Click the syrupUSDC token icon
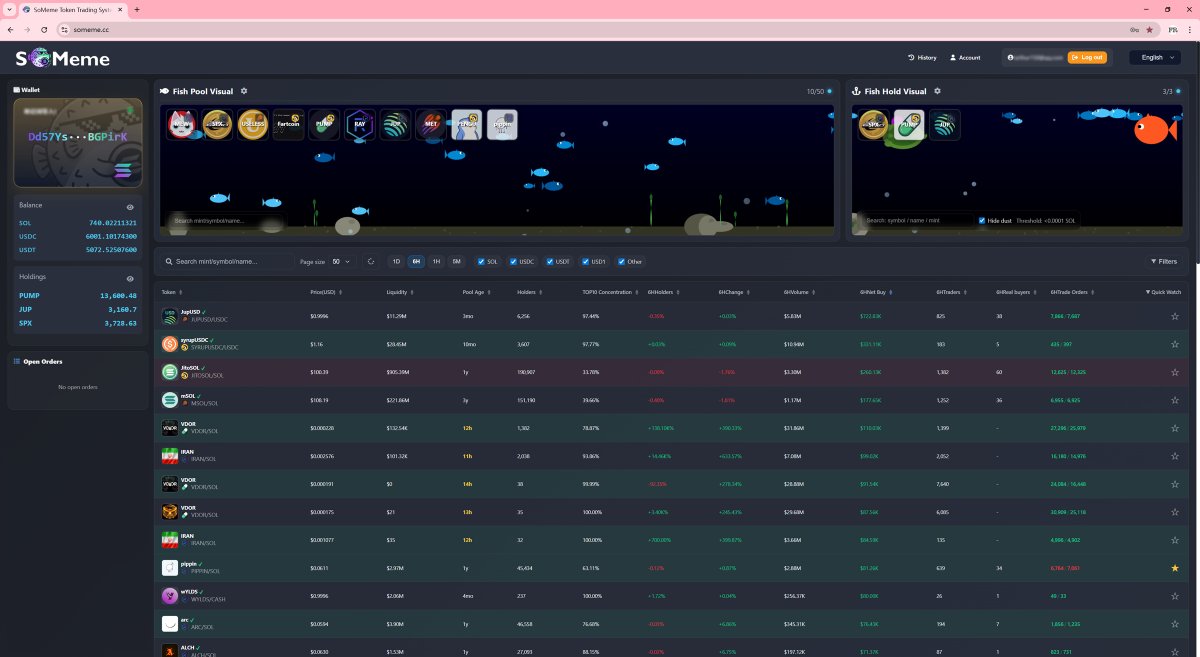The image size is (1200, 657). (x=170, y=344)
